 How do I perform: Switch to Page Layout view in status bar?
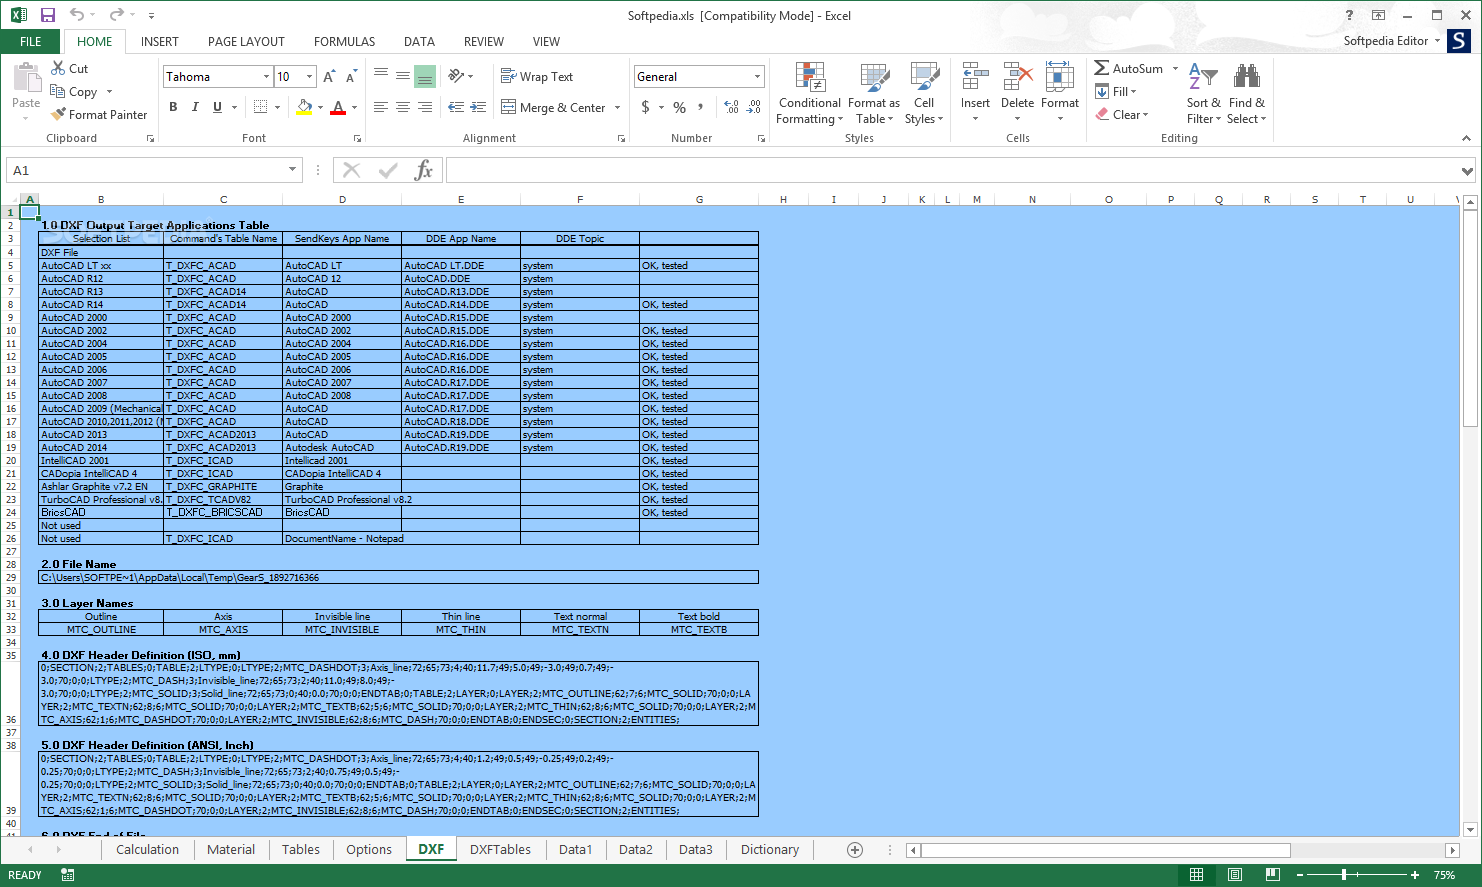pos(1235,875)
